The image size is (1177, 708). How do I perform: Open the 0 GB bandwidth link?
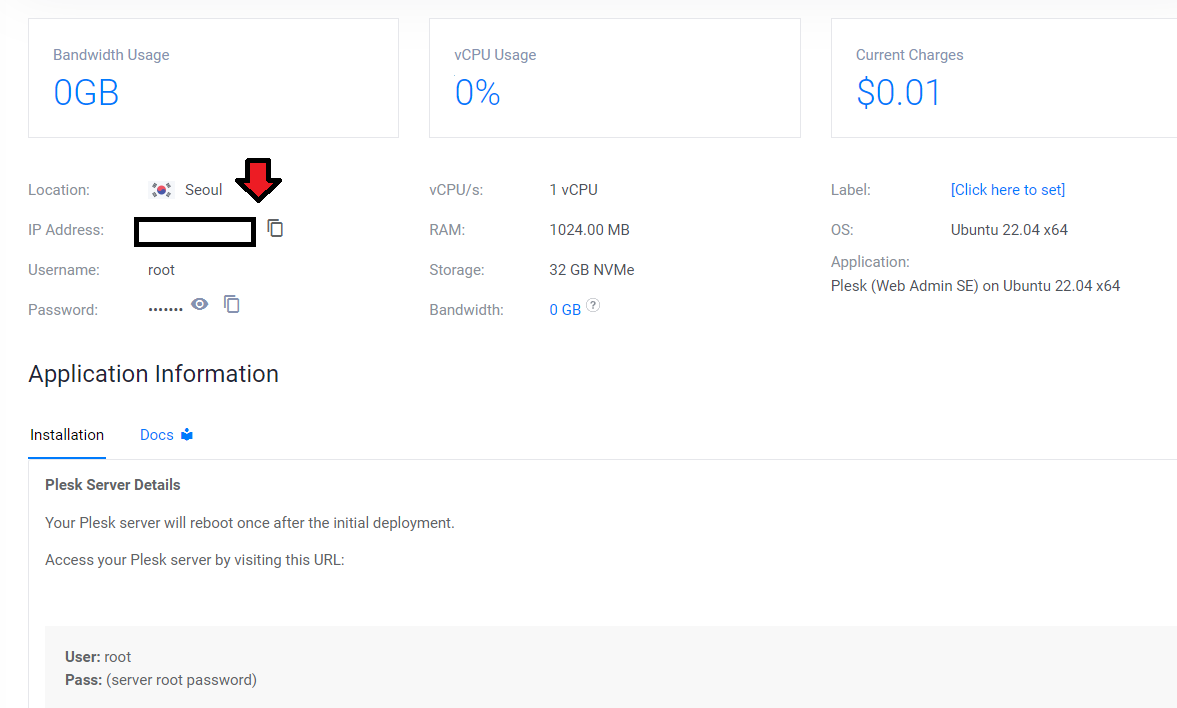[565, 309]
